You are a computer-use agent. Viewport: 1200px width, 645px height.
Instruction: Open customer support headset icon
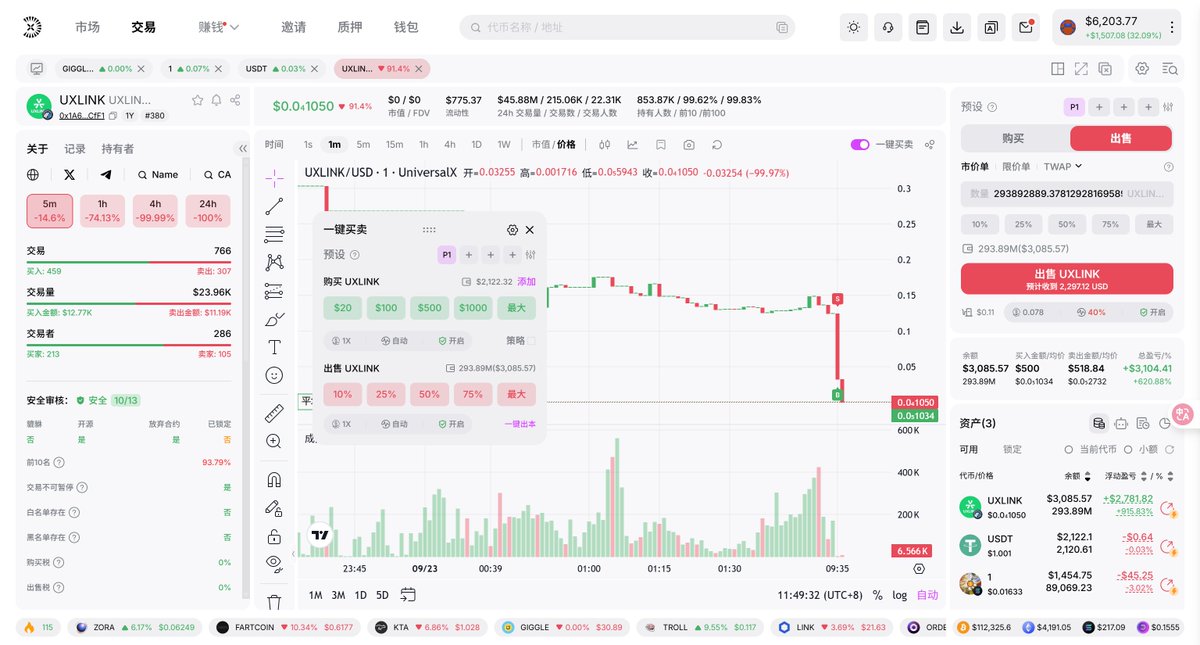[888, 27]
